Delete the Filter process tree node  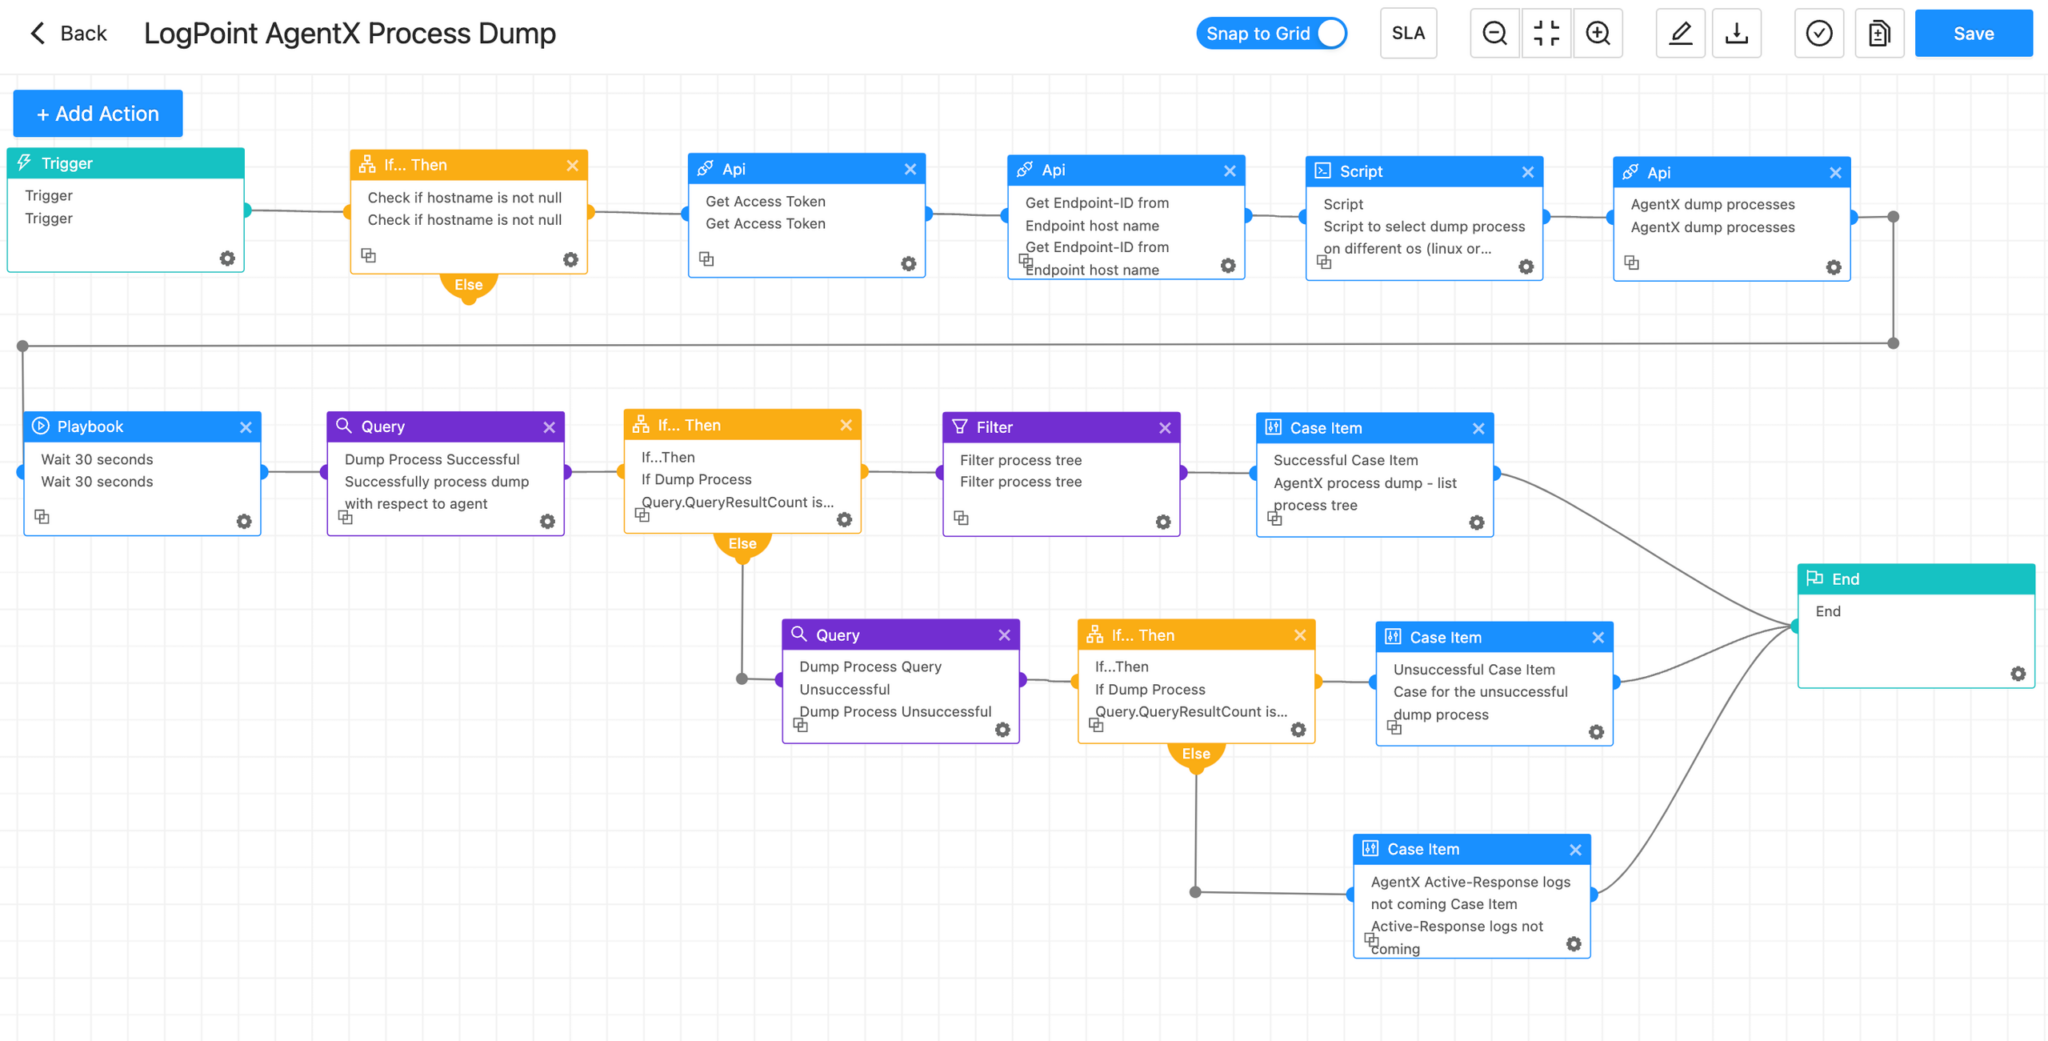(x=1165, y=428)
